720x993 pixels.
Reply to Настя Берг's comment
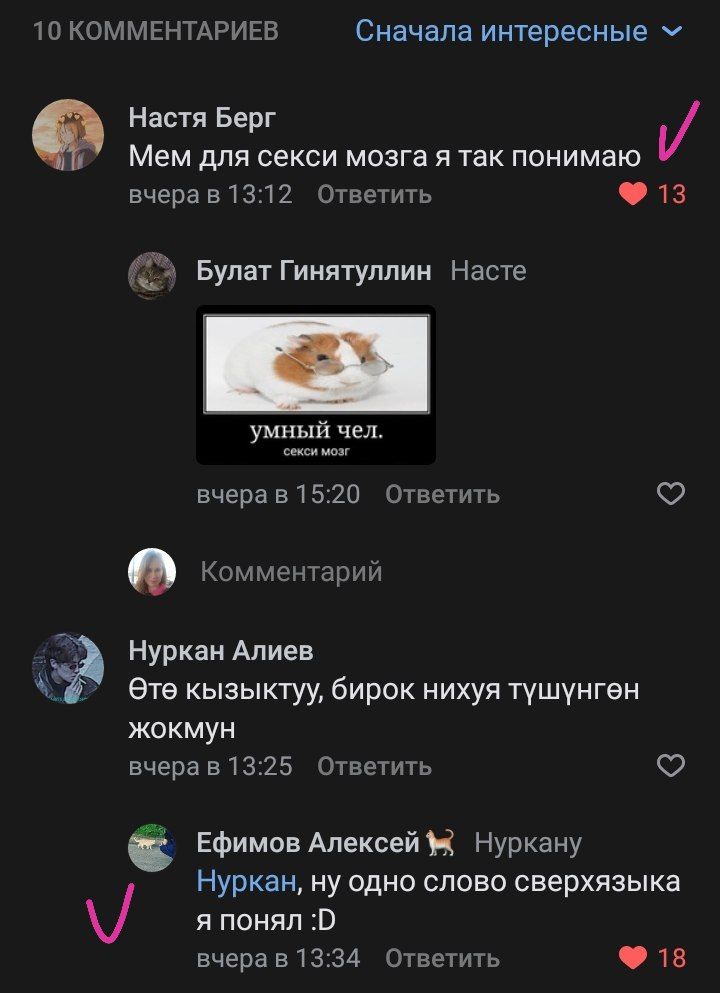374,194
